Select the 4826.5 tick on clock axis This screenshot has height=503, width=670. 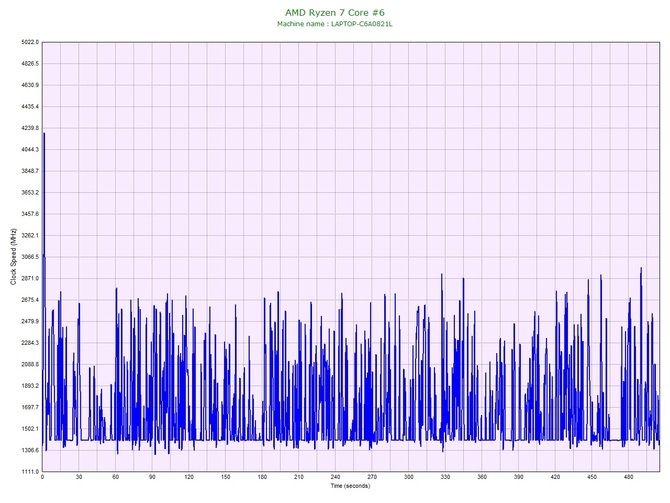pos(30,63)
